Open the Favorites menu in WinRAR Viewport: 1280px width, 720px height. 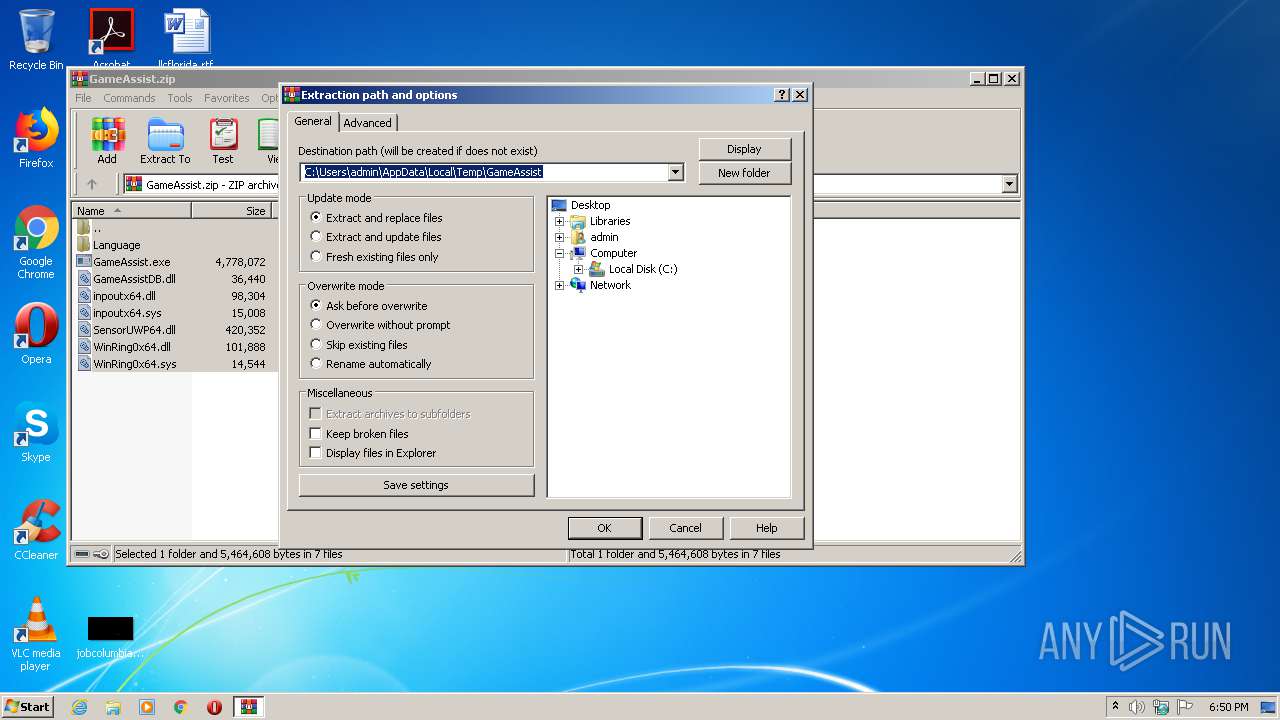point(227,98)
